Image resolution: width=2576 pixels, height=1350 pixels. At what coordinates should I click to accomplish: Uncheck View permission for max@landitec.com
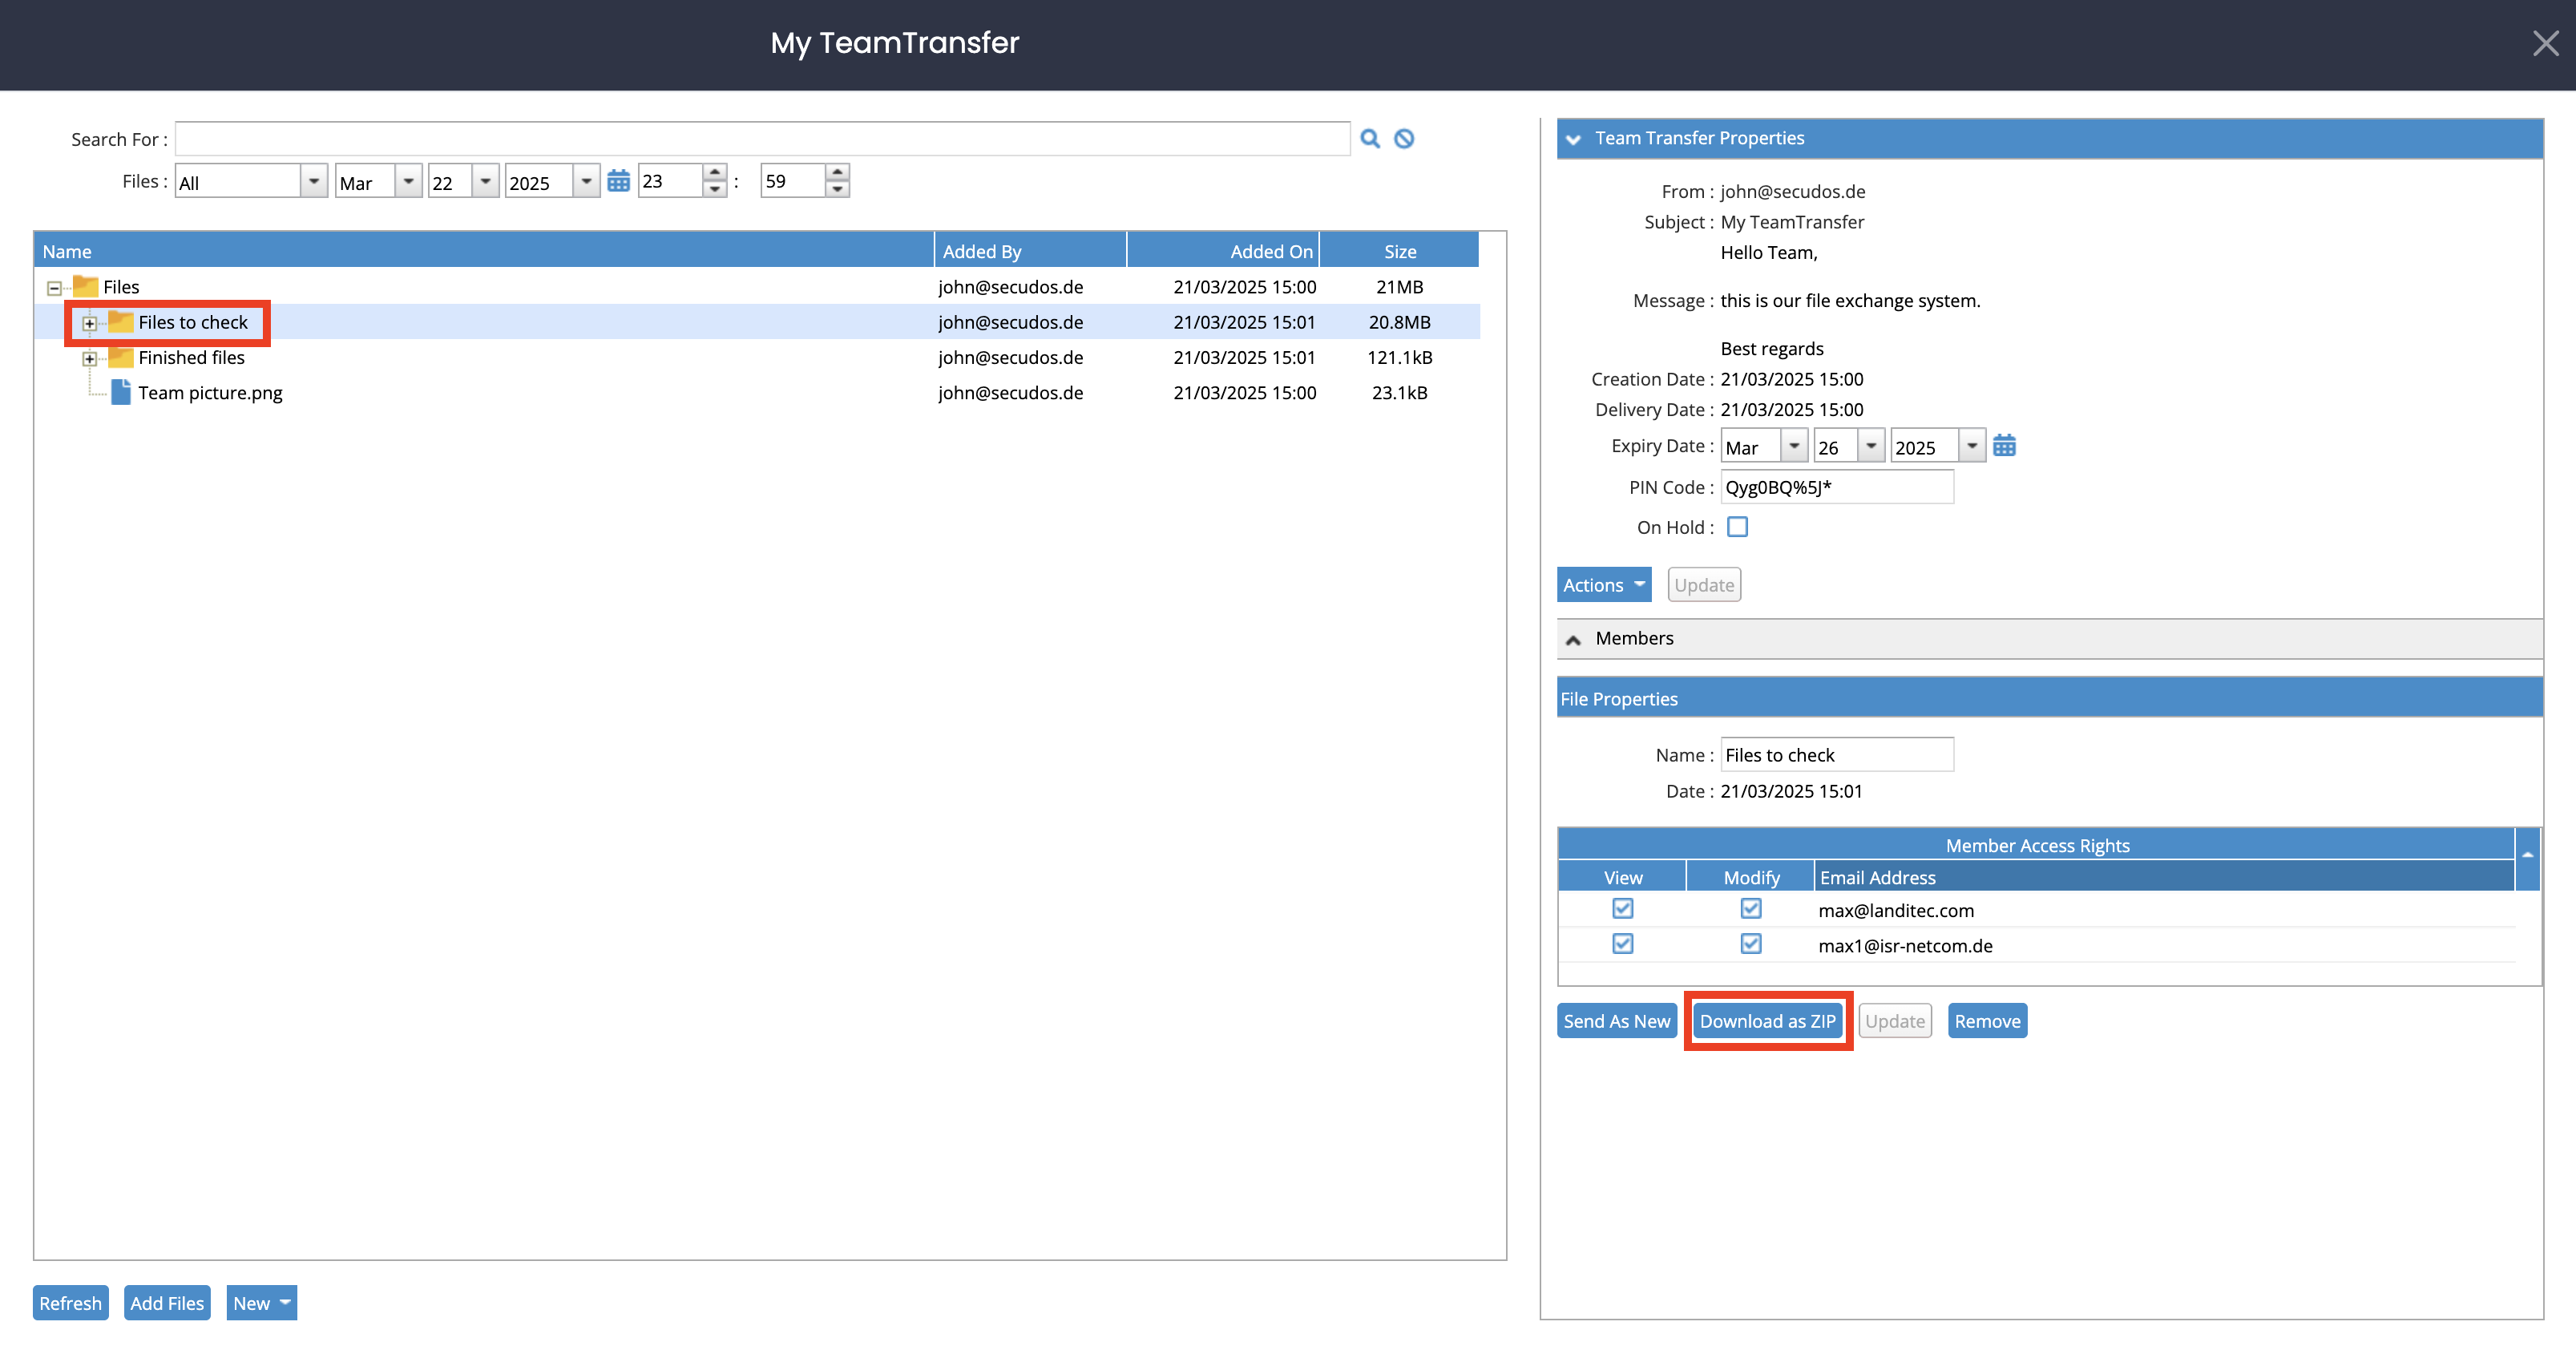[x=1622, y=909]
